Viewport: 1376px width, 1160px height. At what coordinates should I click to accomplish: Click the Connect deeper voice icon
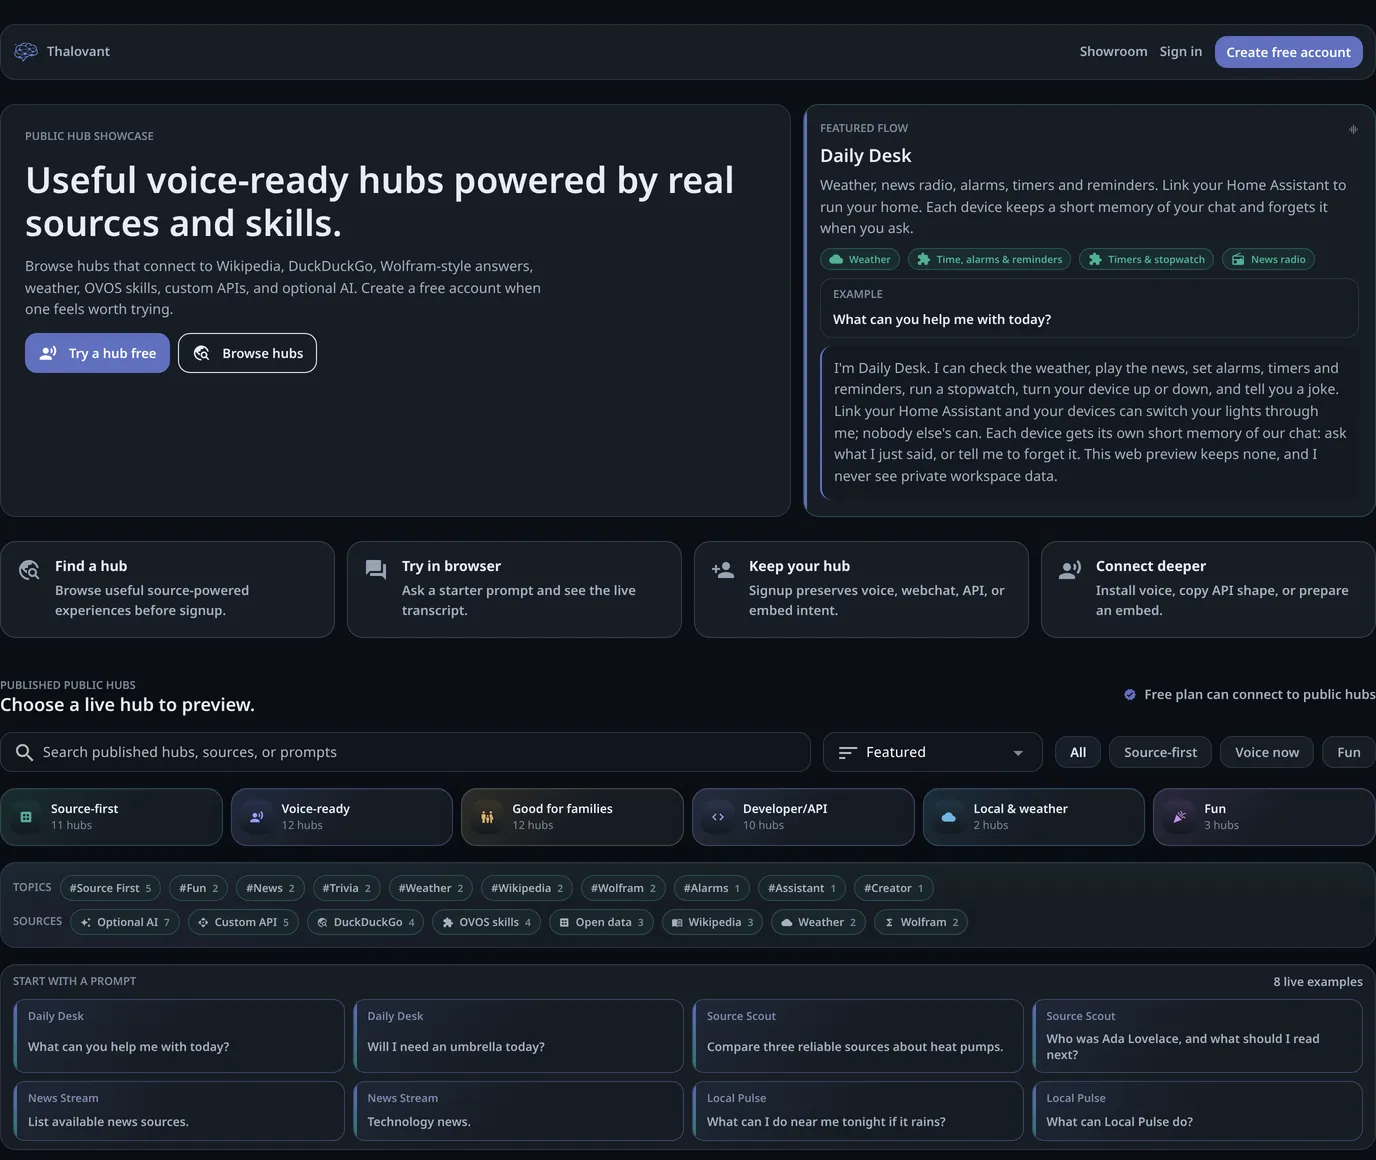tap(1070, 570)
